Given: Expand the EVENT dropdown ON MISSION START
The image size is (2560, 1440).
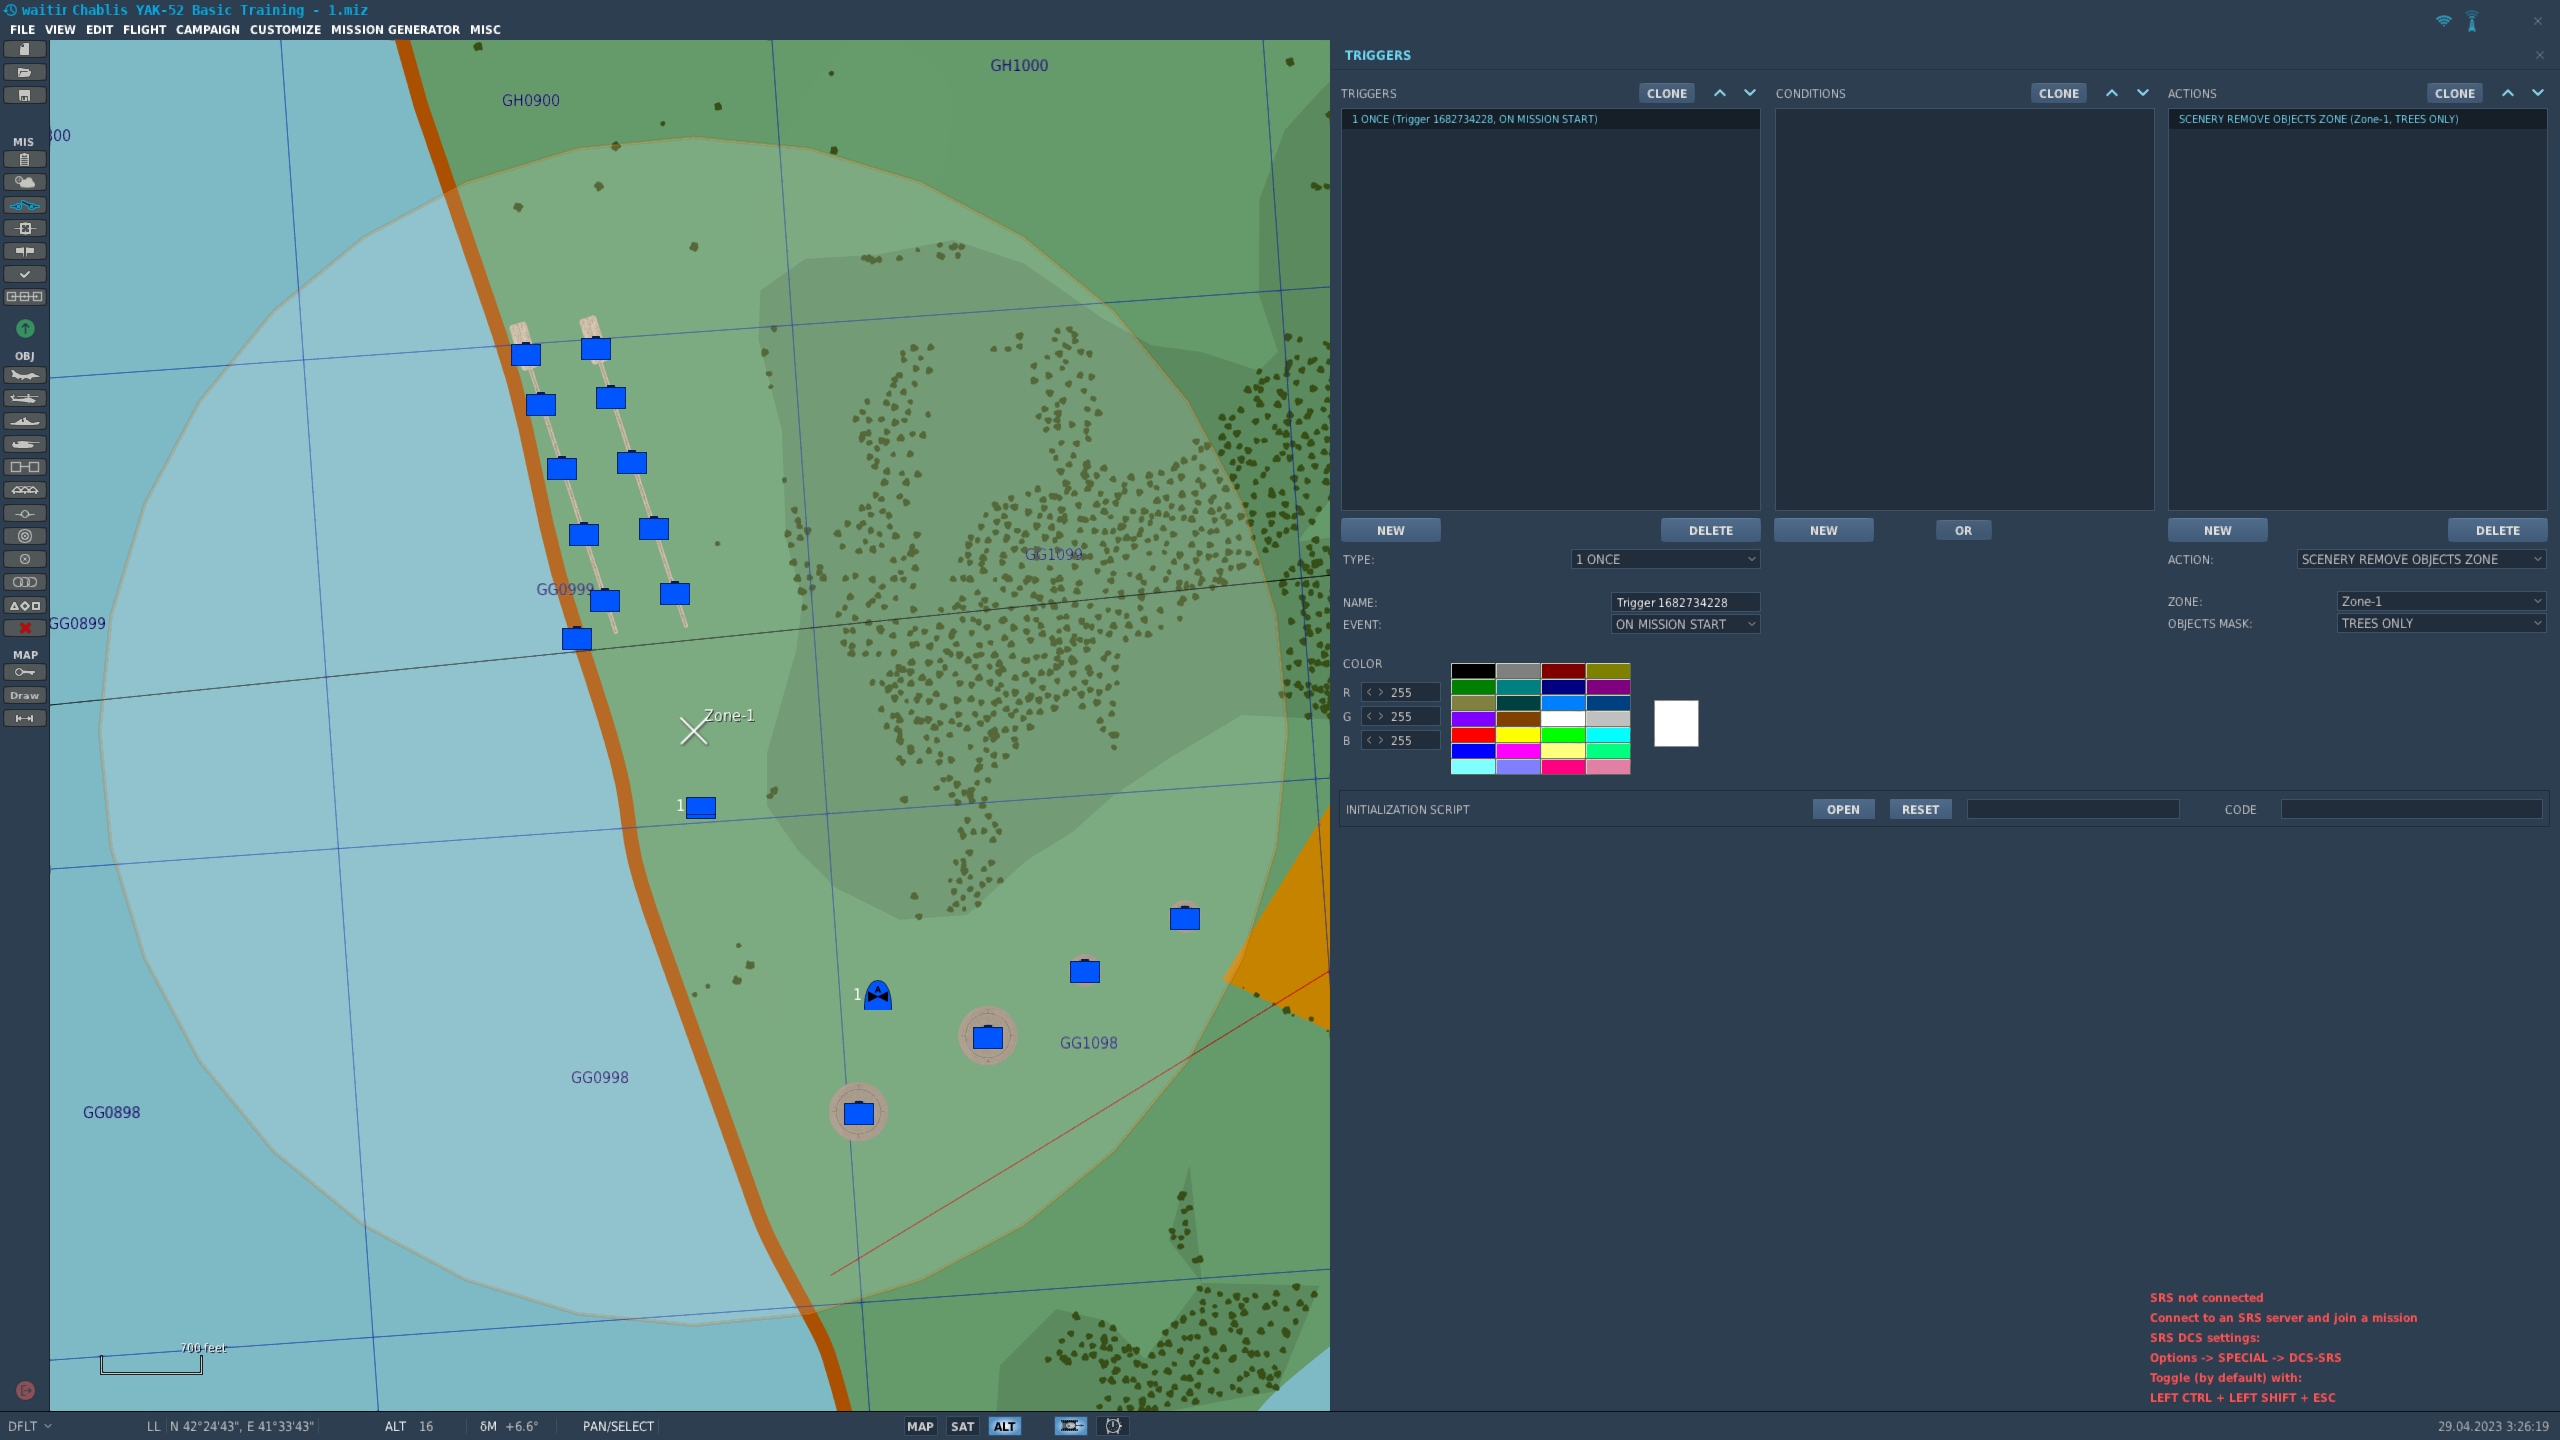Looking at the screenshot, I should pos(1685,624).
